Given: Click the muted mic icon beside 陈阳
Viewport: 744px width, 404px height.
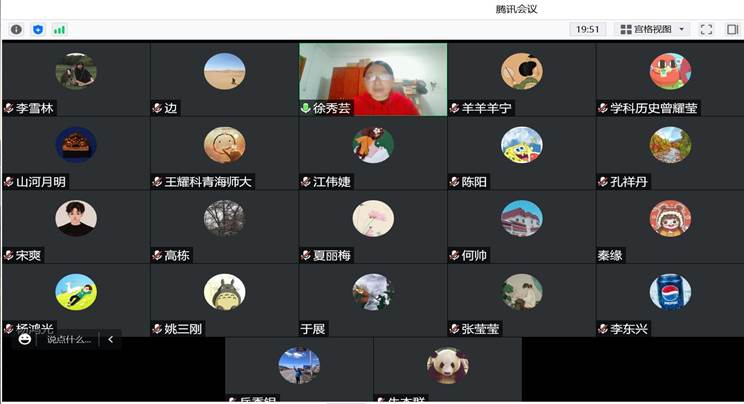Looking at the screenshot, I should (x=455, y=182).
